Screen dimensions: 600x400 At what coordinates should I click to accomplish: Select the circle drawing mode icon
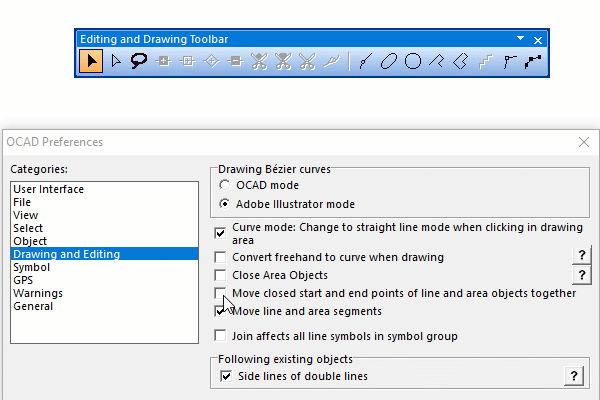pyautogui.click(x=413, y=61)
